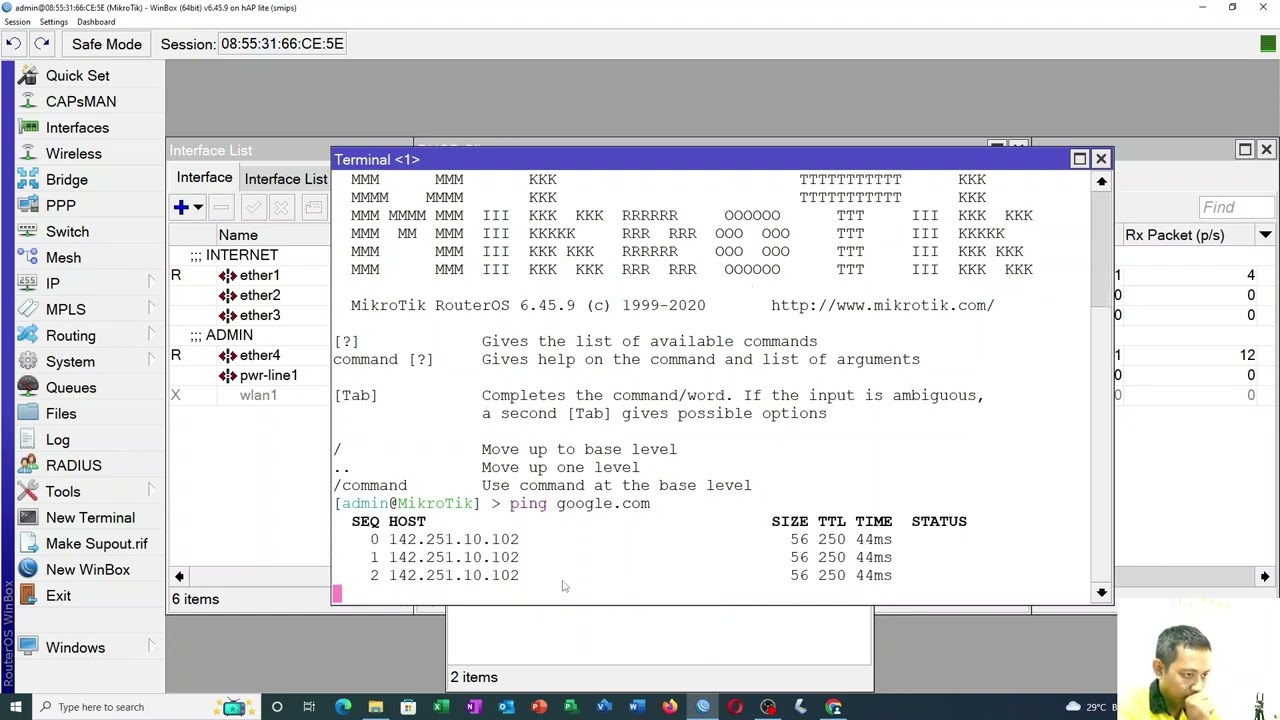Open CAPsMAN in sidebar
This screenshot has height=720, width=1280.
(81, 102)
